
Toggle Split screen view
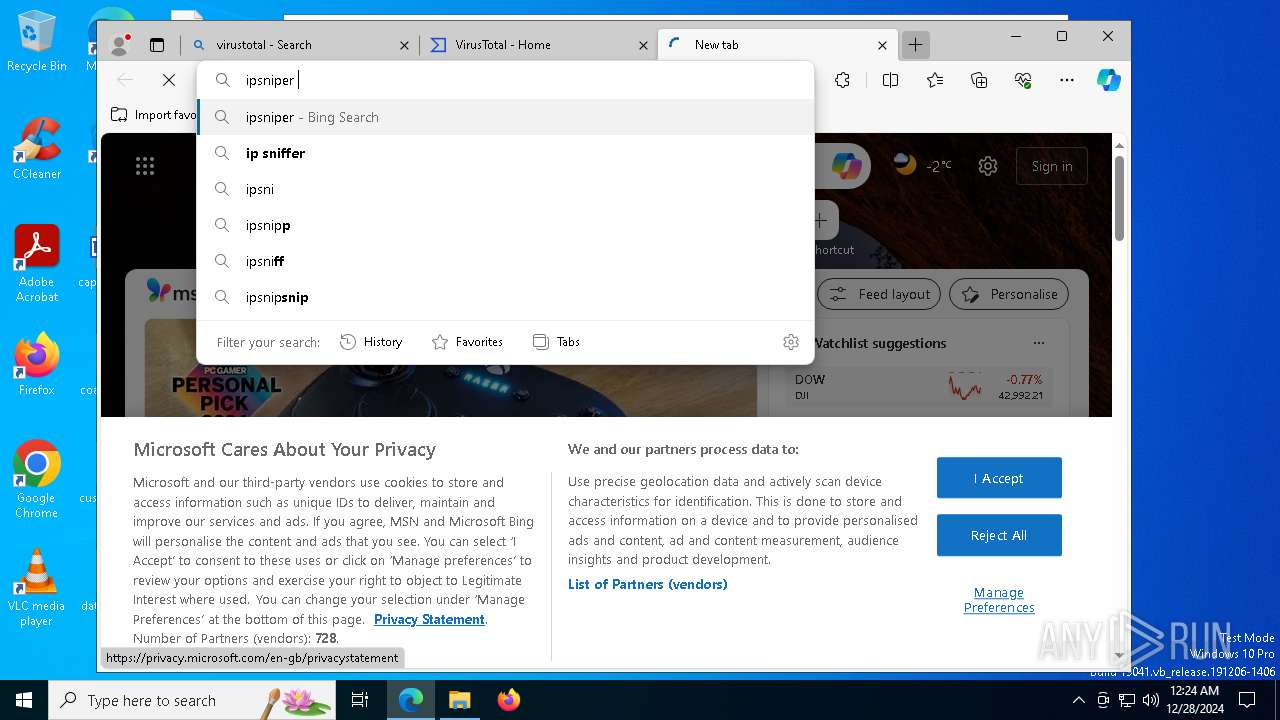tap(890, 80)
